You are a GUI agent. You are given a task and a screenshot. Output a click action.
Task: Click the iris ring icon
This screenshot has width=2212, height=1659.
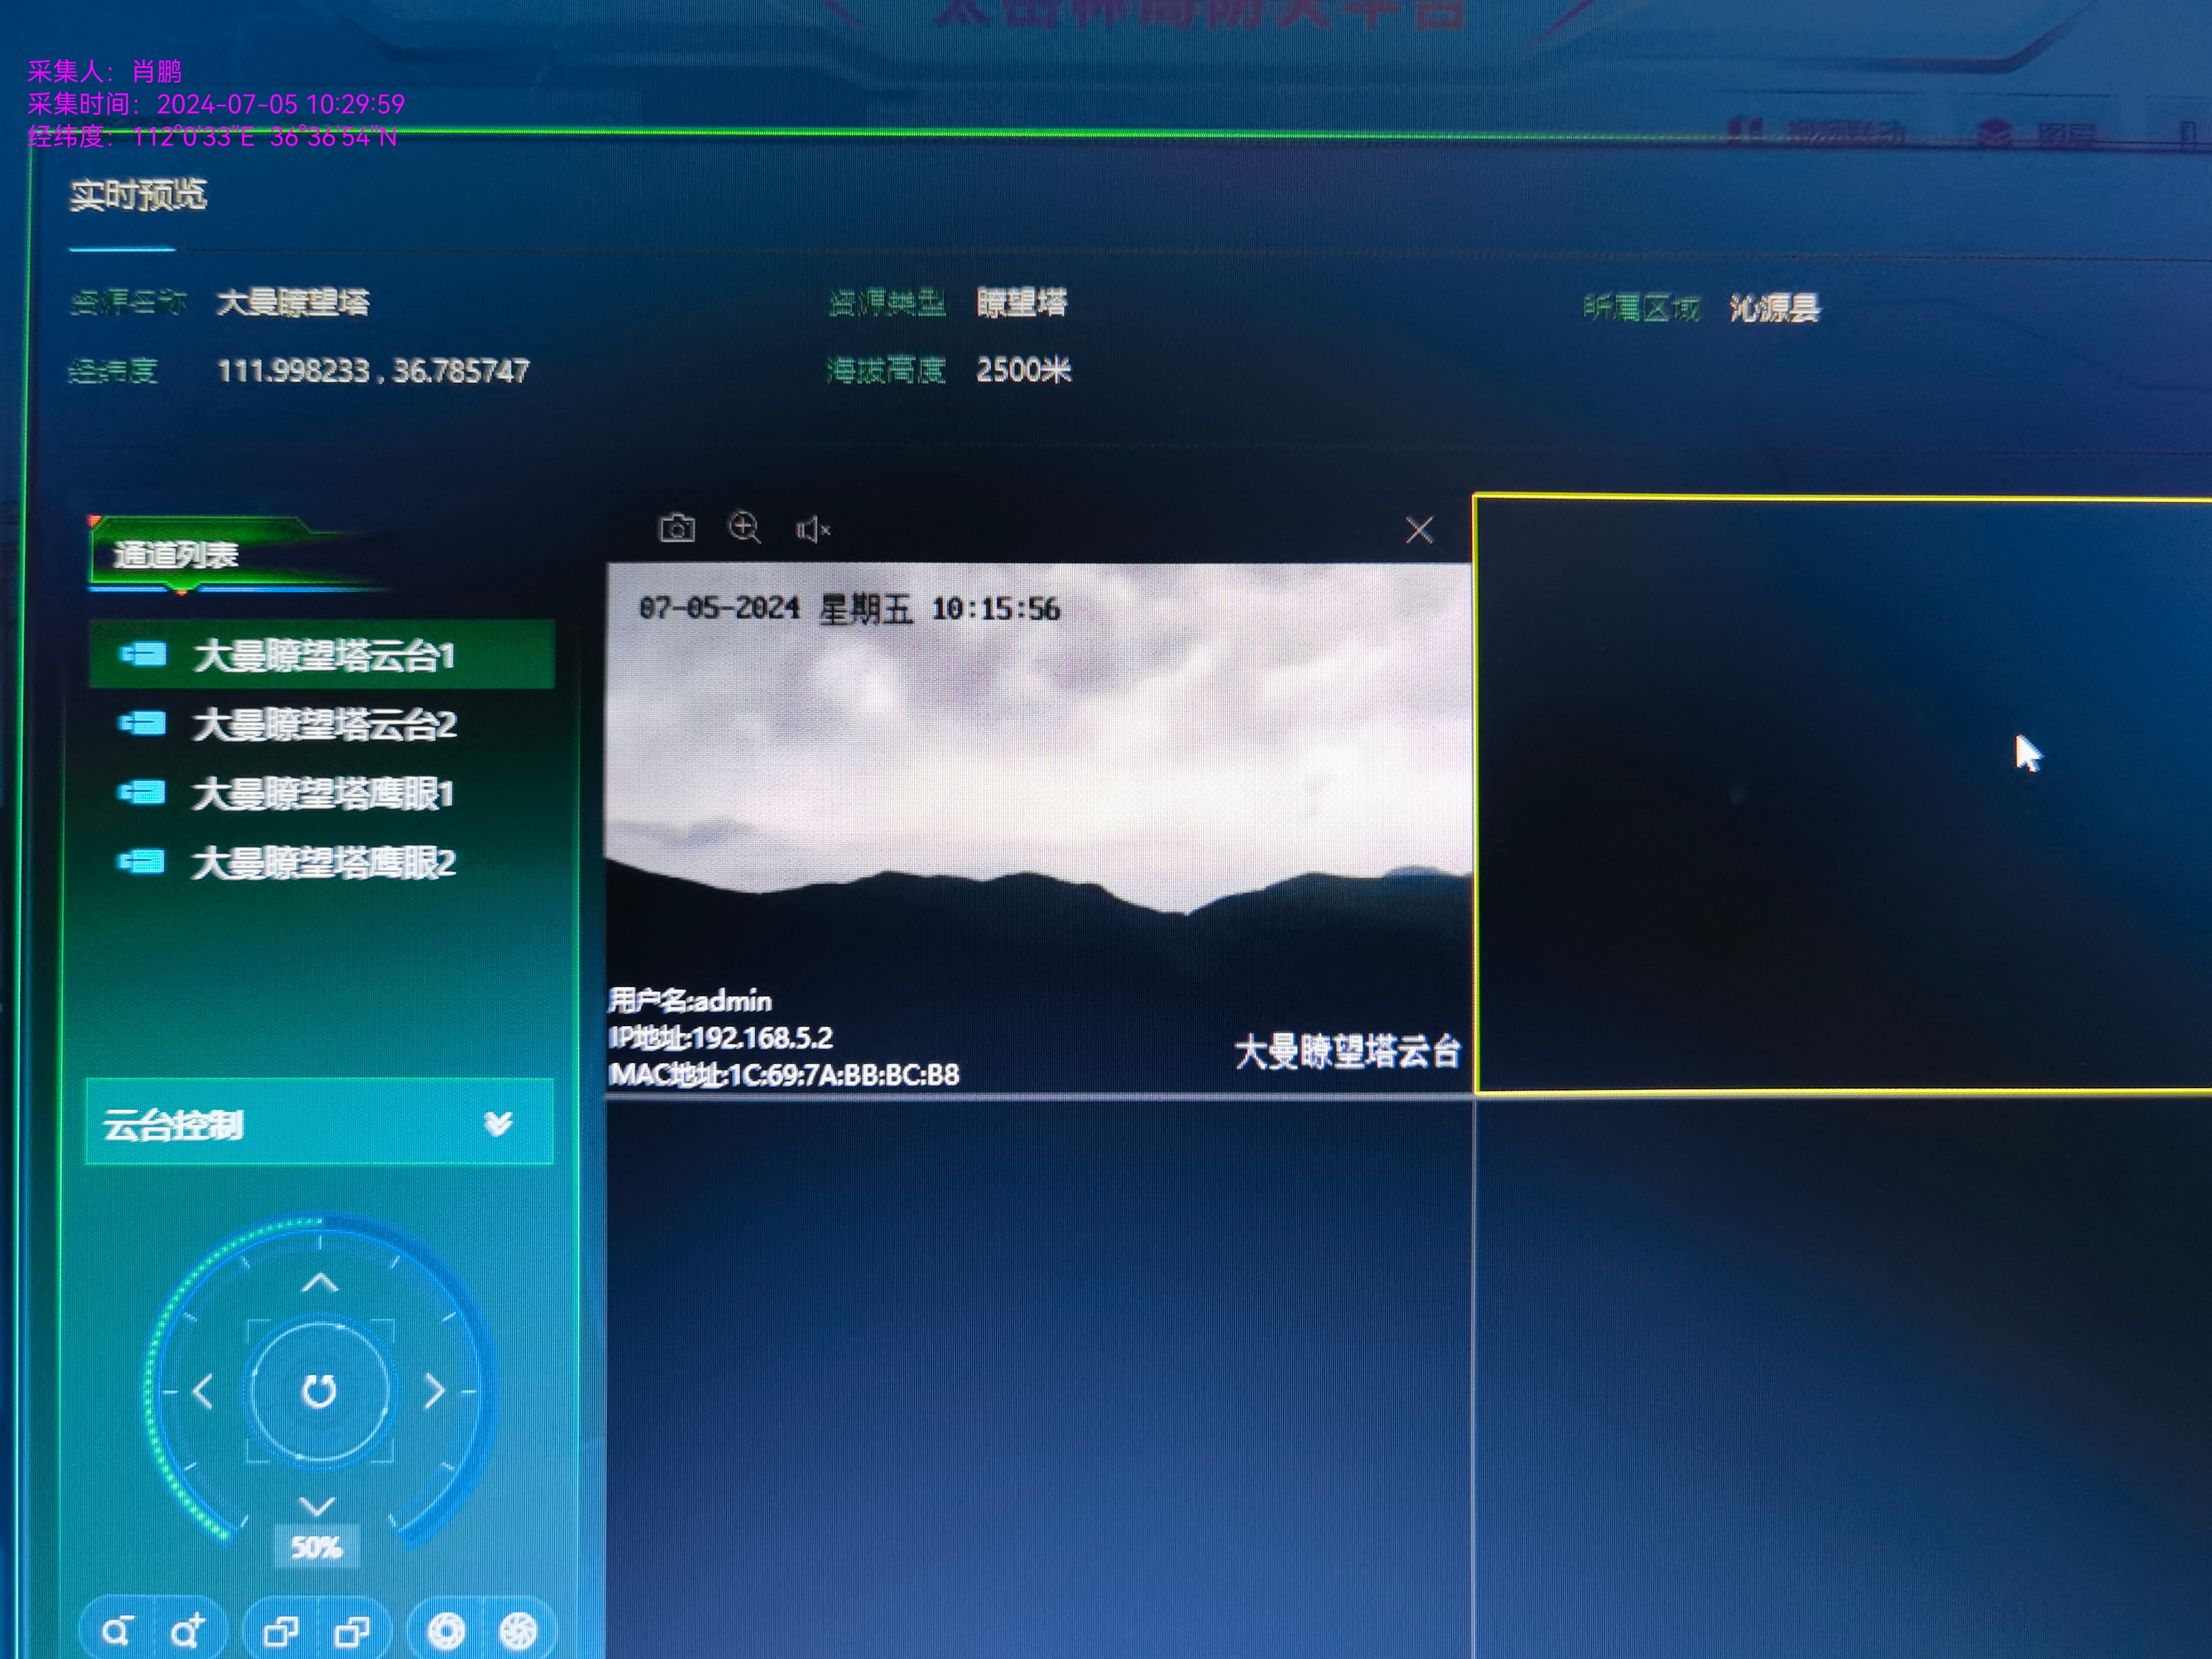[x=446, y=1632]
